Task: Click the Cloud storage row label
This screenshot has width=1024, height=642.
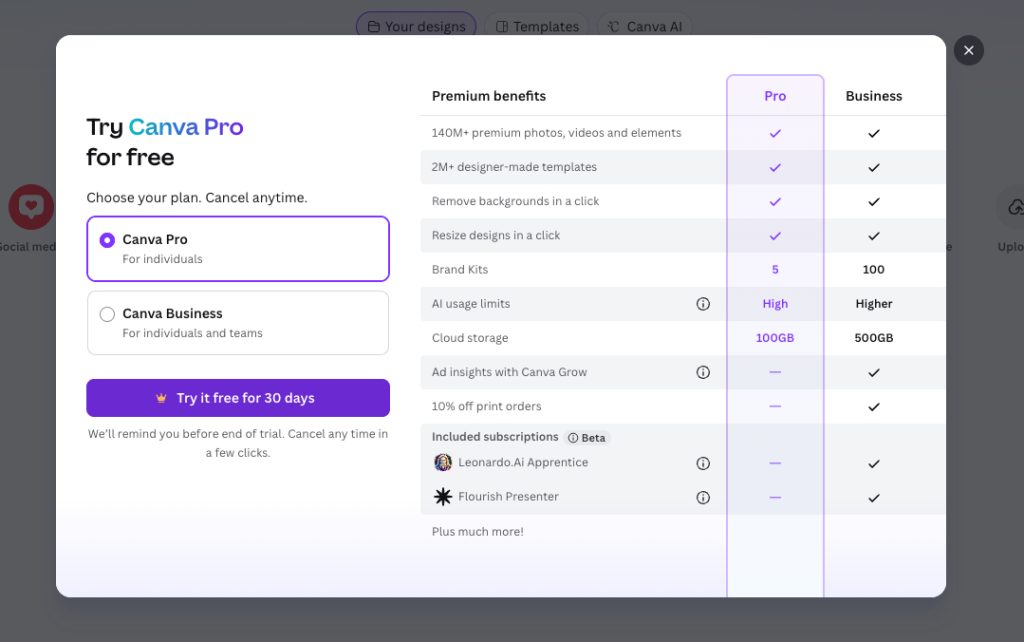Action: click(x=470, y=338)
